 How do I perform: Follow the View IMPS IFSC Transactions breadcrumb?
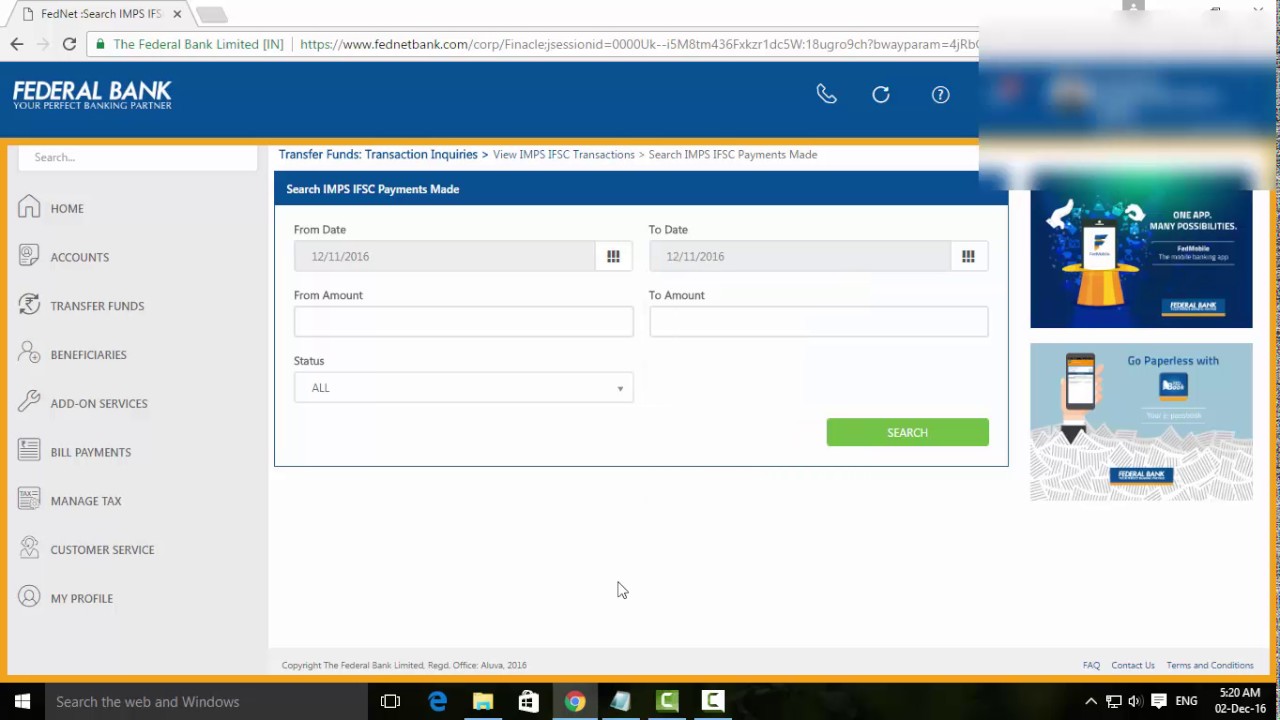564,155
